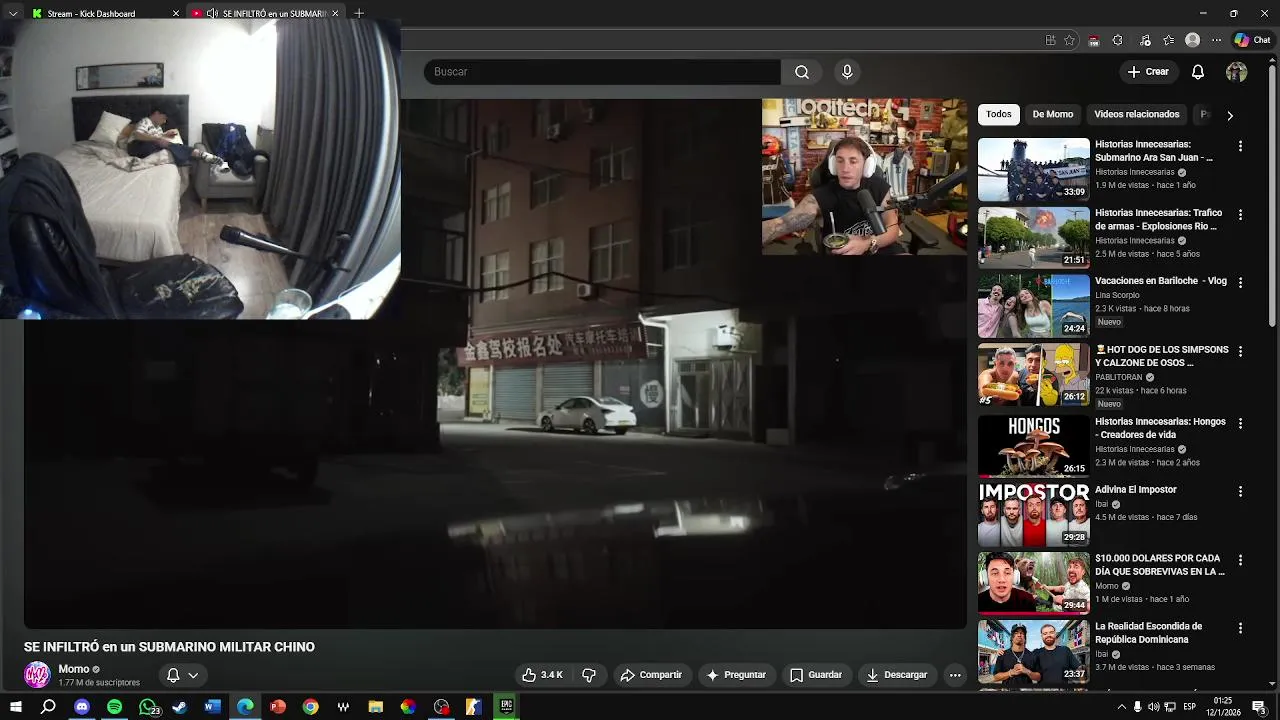Viewport: 1280px width, 720px height.
Task: Open options for Submarino Ara San Juan video
Action: point(1240,146)
